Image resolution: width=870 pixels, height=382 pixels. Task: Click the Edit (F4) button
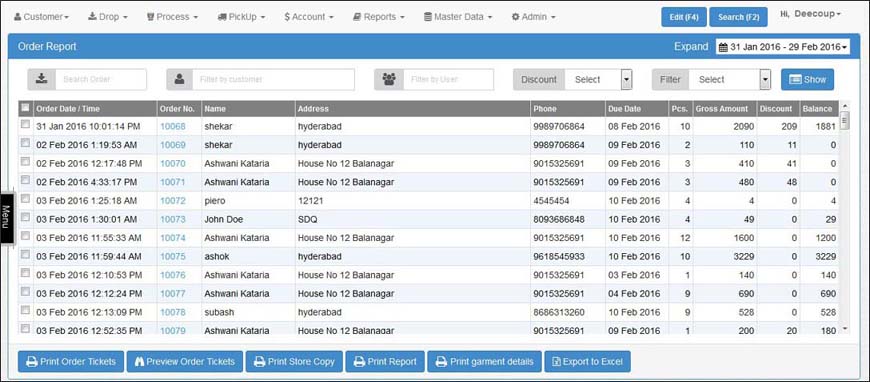tap(684, 17)
